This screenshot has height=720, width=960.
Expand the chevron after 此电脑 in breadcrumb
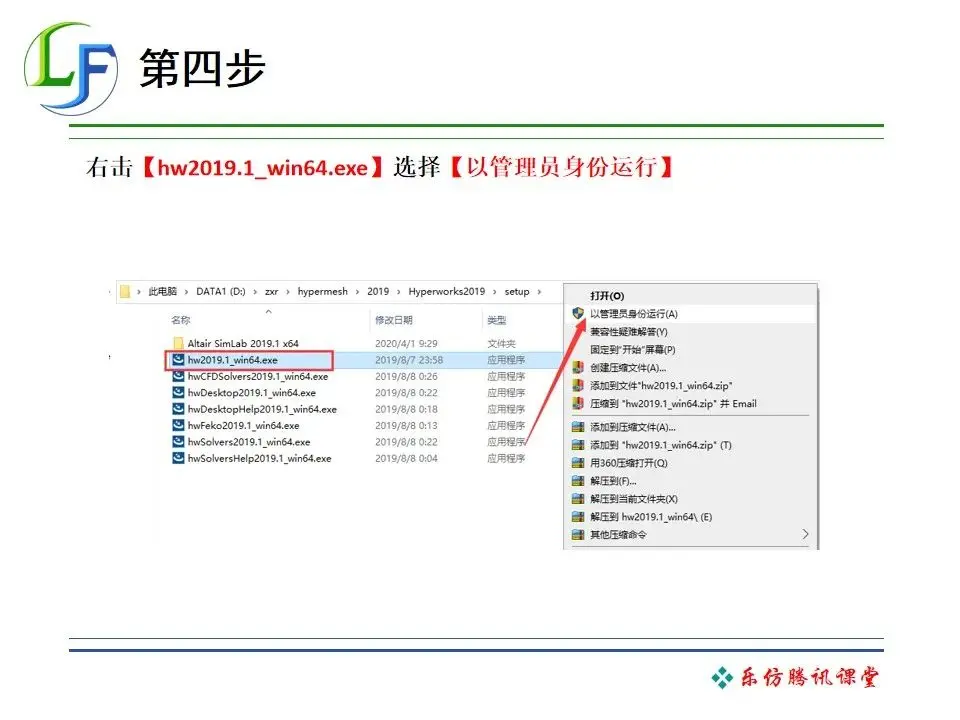pos(186,292)
